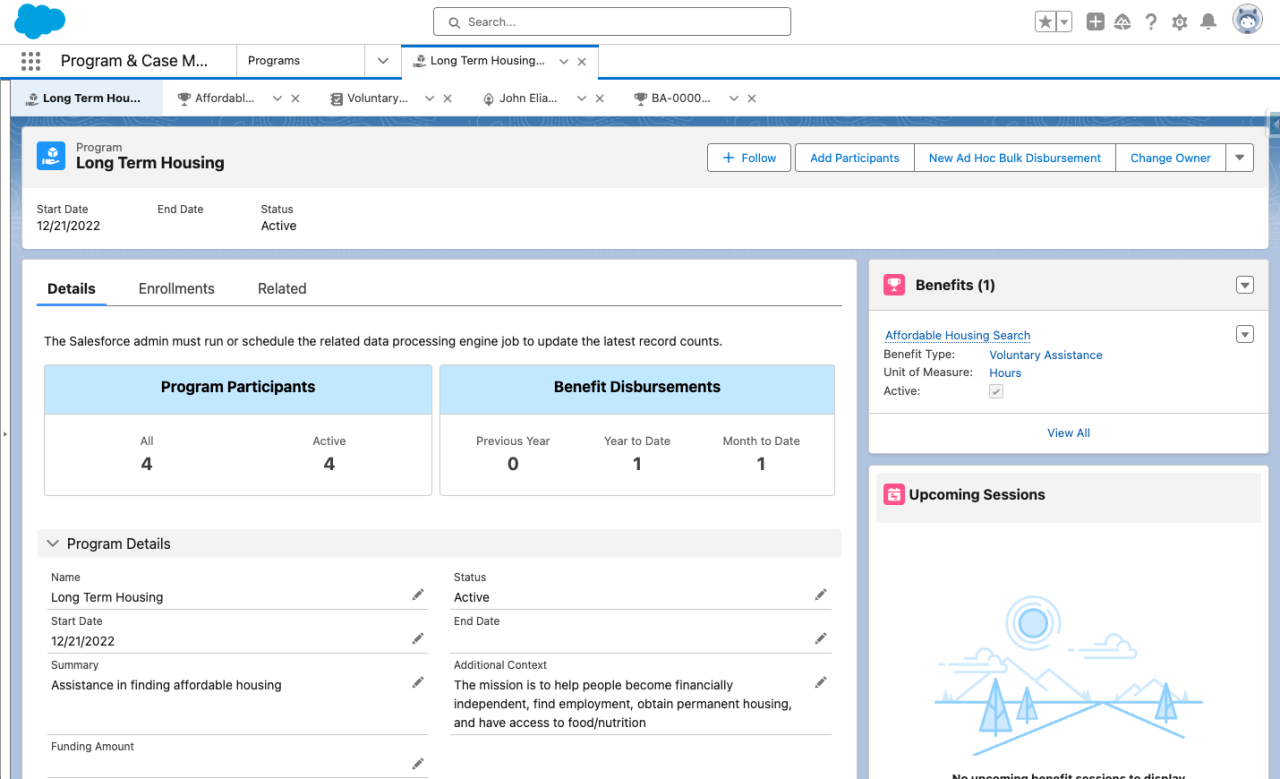Click the Change Owner button
Viewport: 1280px width, 779px height.
(1170, 158)
